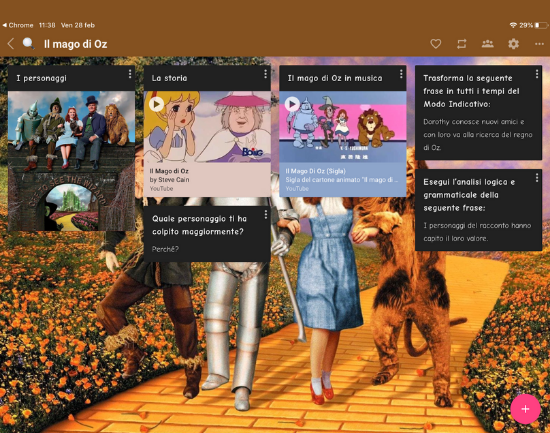The height and width of the screenshot is (433, 550).
Task: Tap the back arrow in header
Action: (11, 44)
